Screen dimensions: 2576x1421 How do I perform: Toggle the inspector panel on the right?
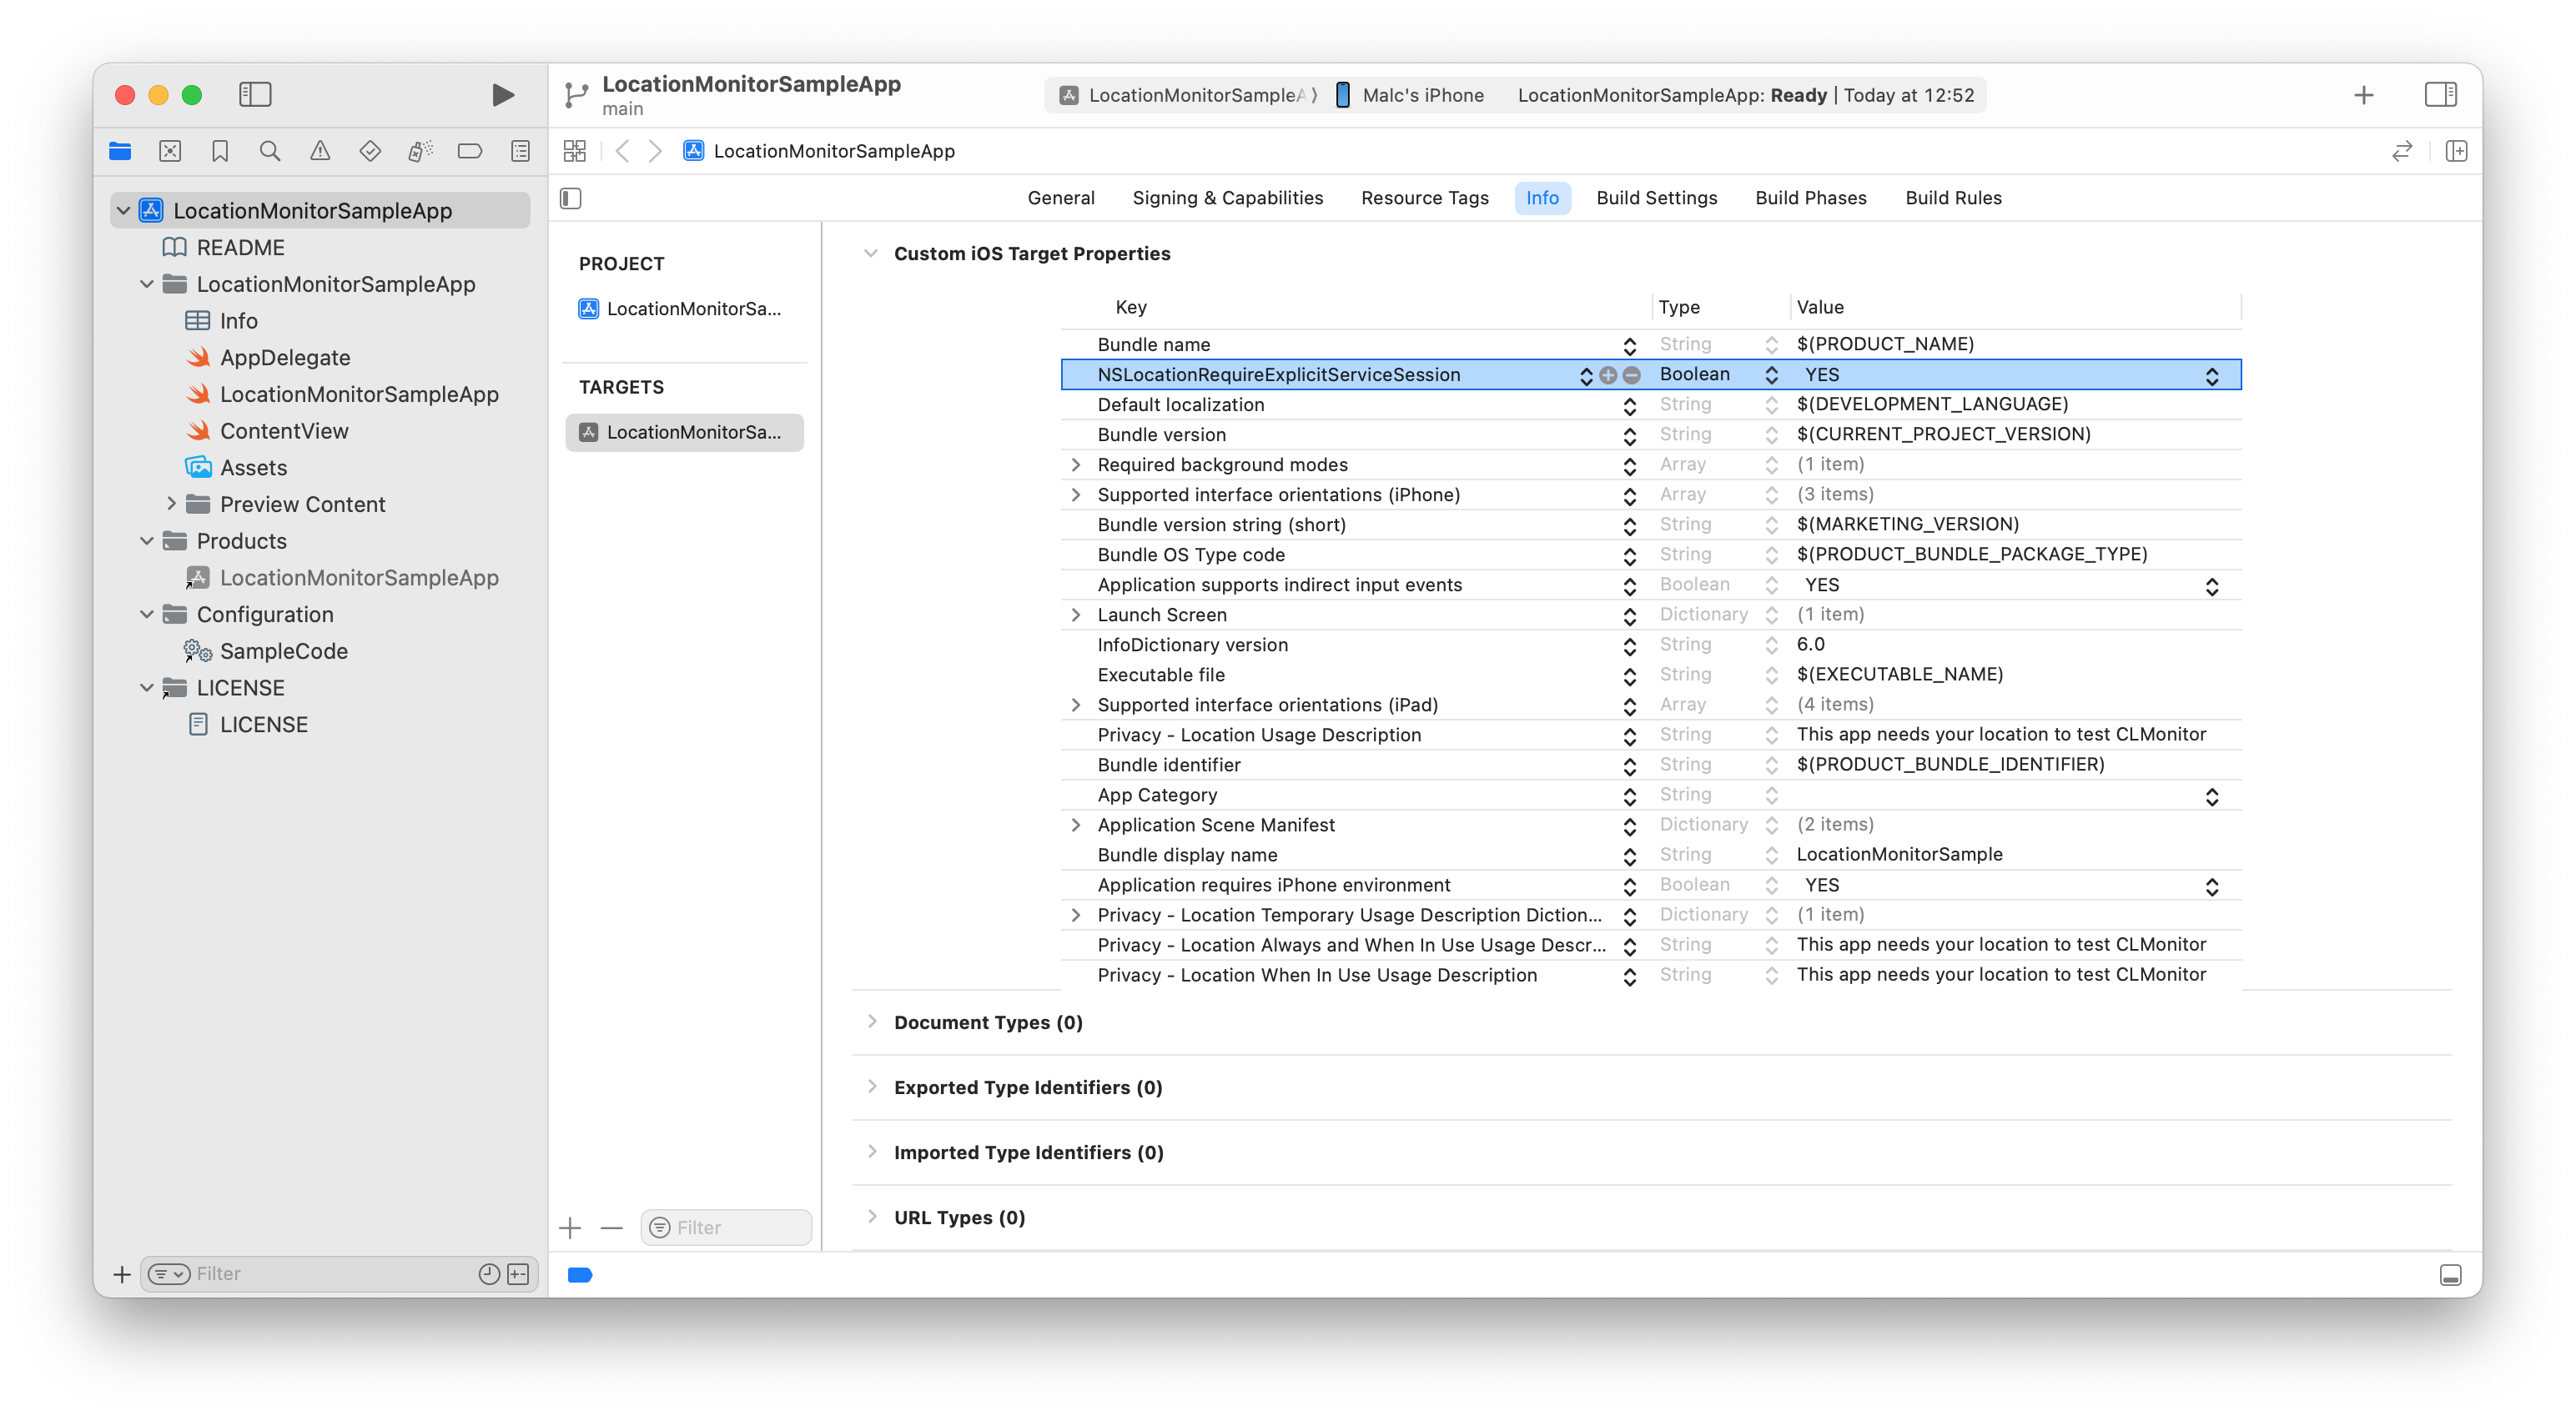tap(2441, 95)
